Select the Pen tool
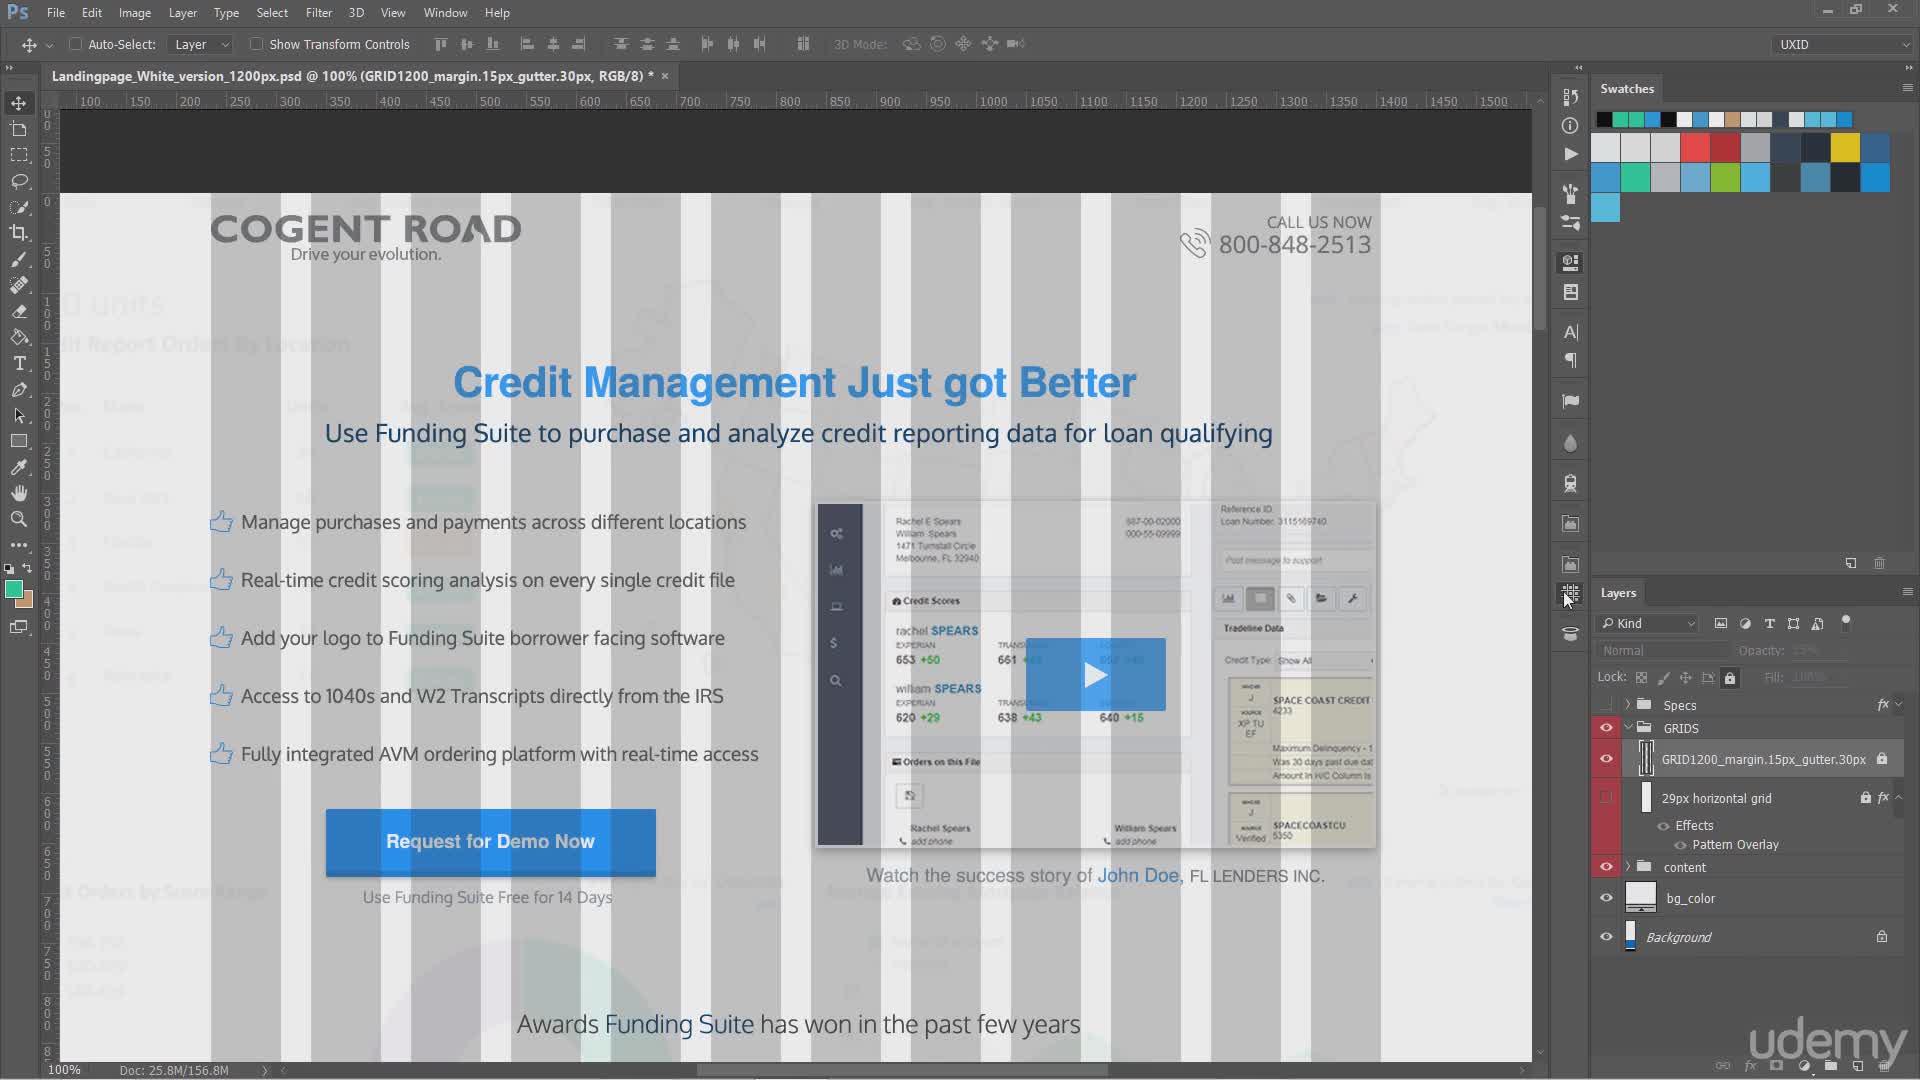The width and height of the screenshot is (1920, 1080). click(x=19, y=389)
